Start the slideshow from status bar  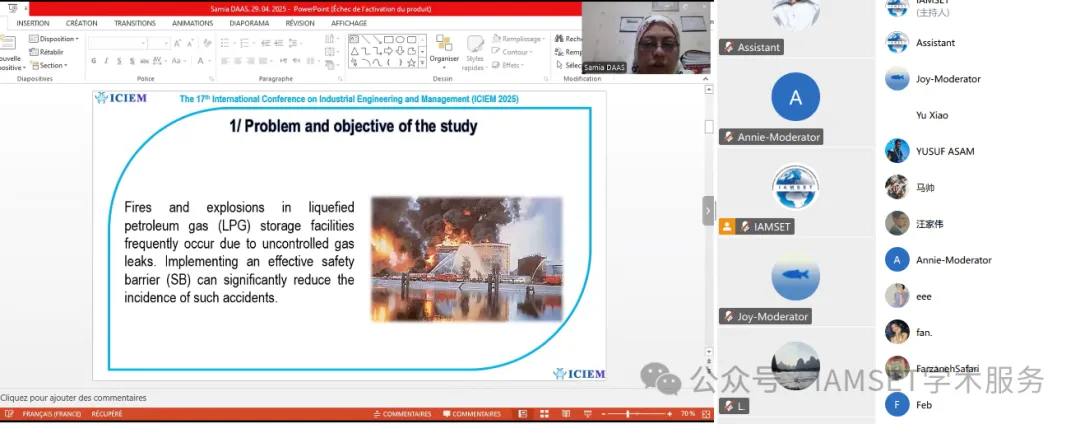coord(588,414)
